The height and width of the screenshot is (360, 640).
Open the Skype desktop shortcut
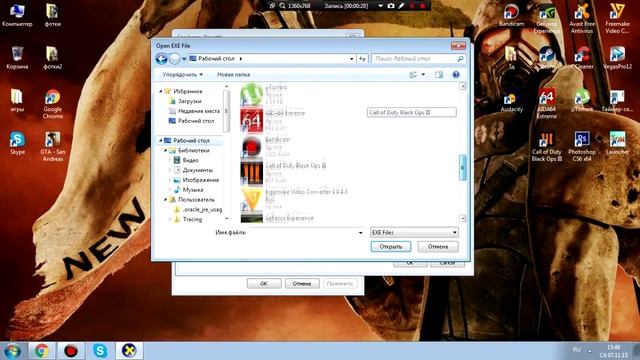(17, 143)
